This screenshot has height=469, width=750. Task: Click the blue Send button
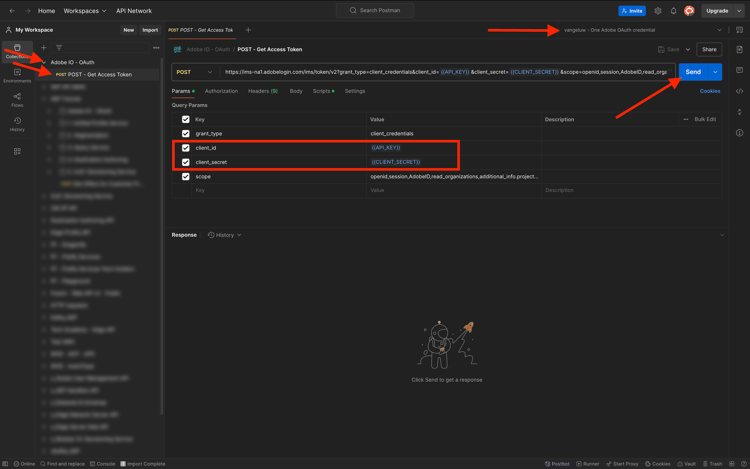click(x=693, y=72)
